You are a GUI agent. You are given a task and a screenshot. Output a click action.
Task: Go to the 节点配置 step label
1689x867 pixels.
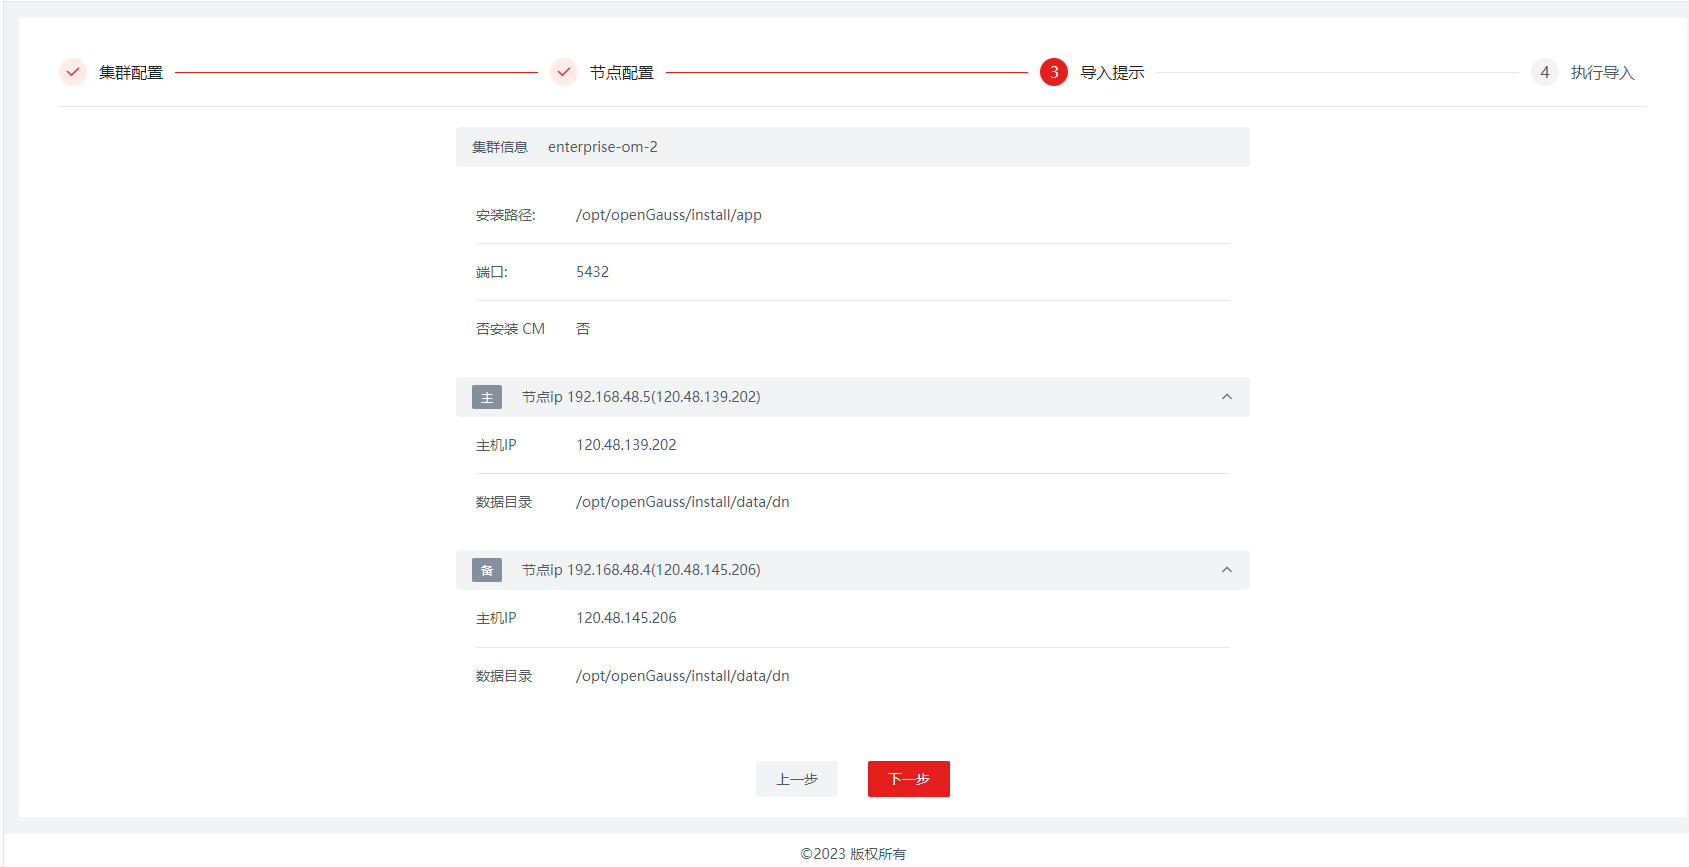coord(621,73)
